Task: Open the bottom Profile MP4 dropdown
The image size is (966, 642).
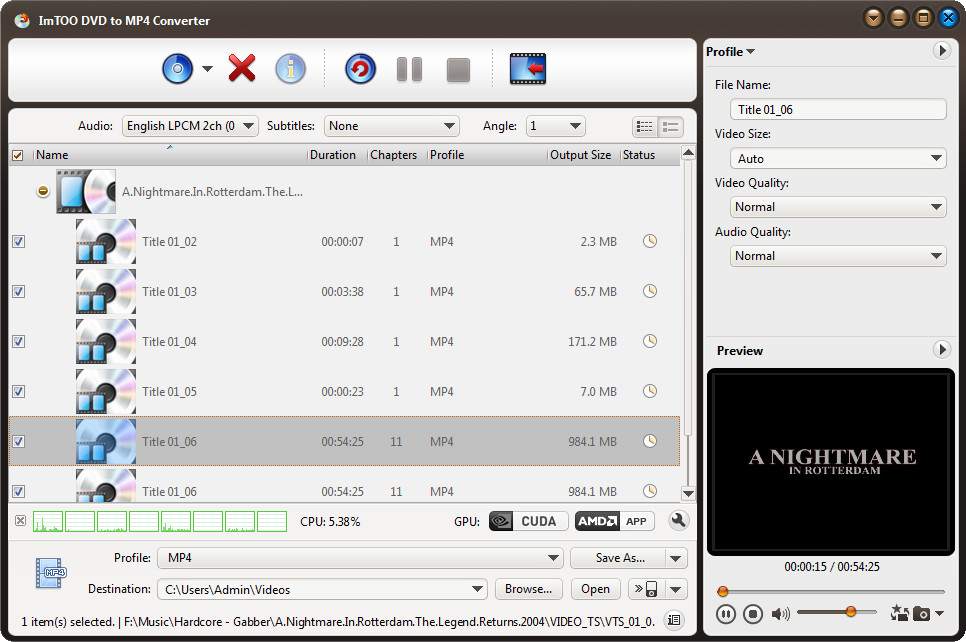Action: (360, 558)
